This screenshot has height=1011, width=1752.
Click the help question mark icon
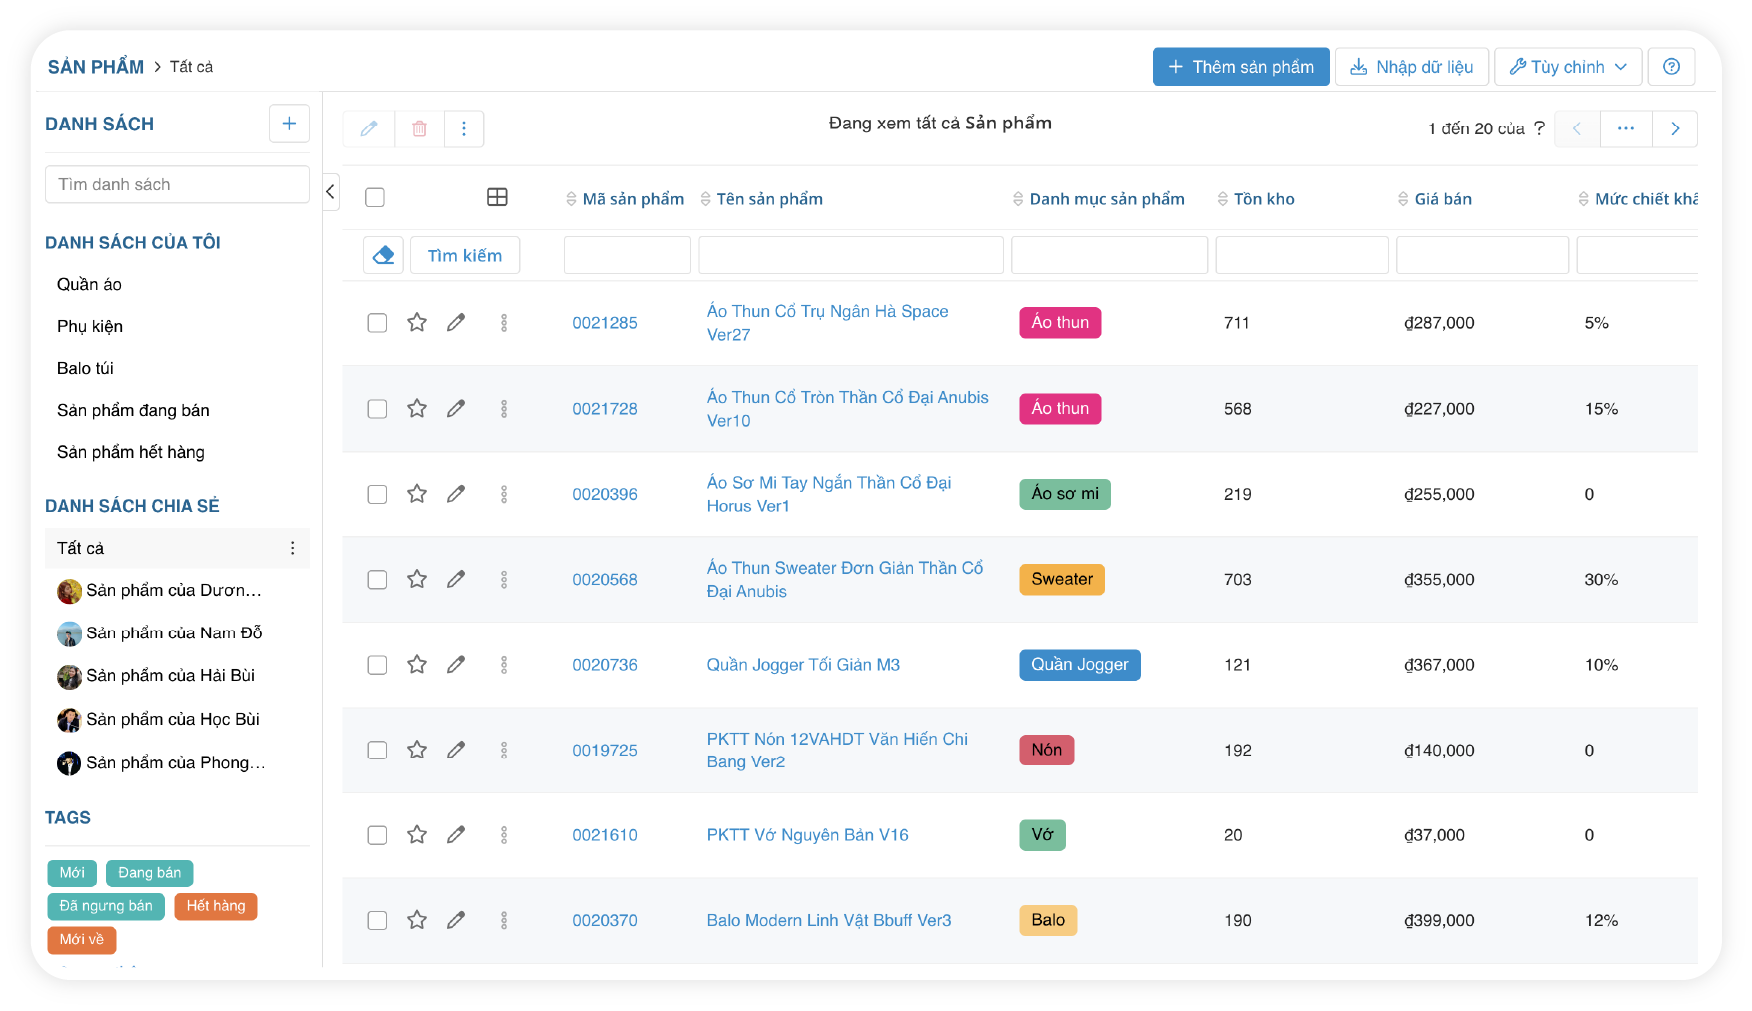click(1671, 67)
